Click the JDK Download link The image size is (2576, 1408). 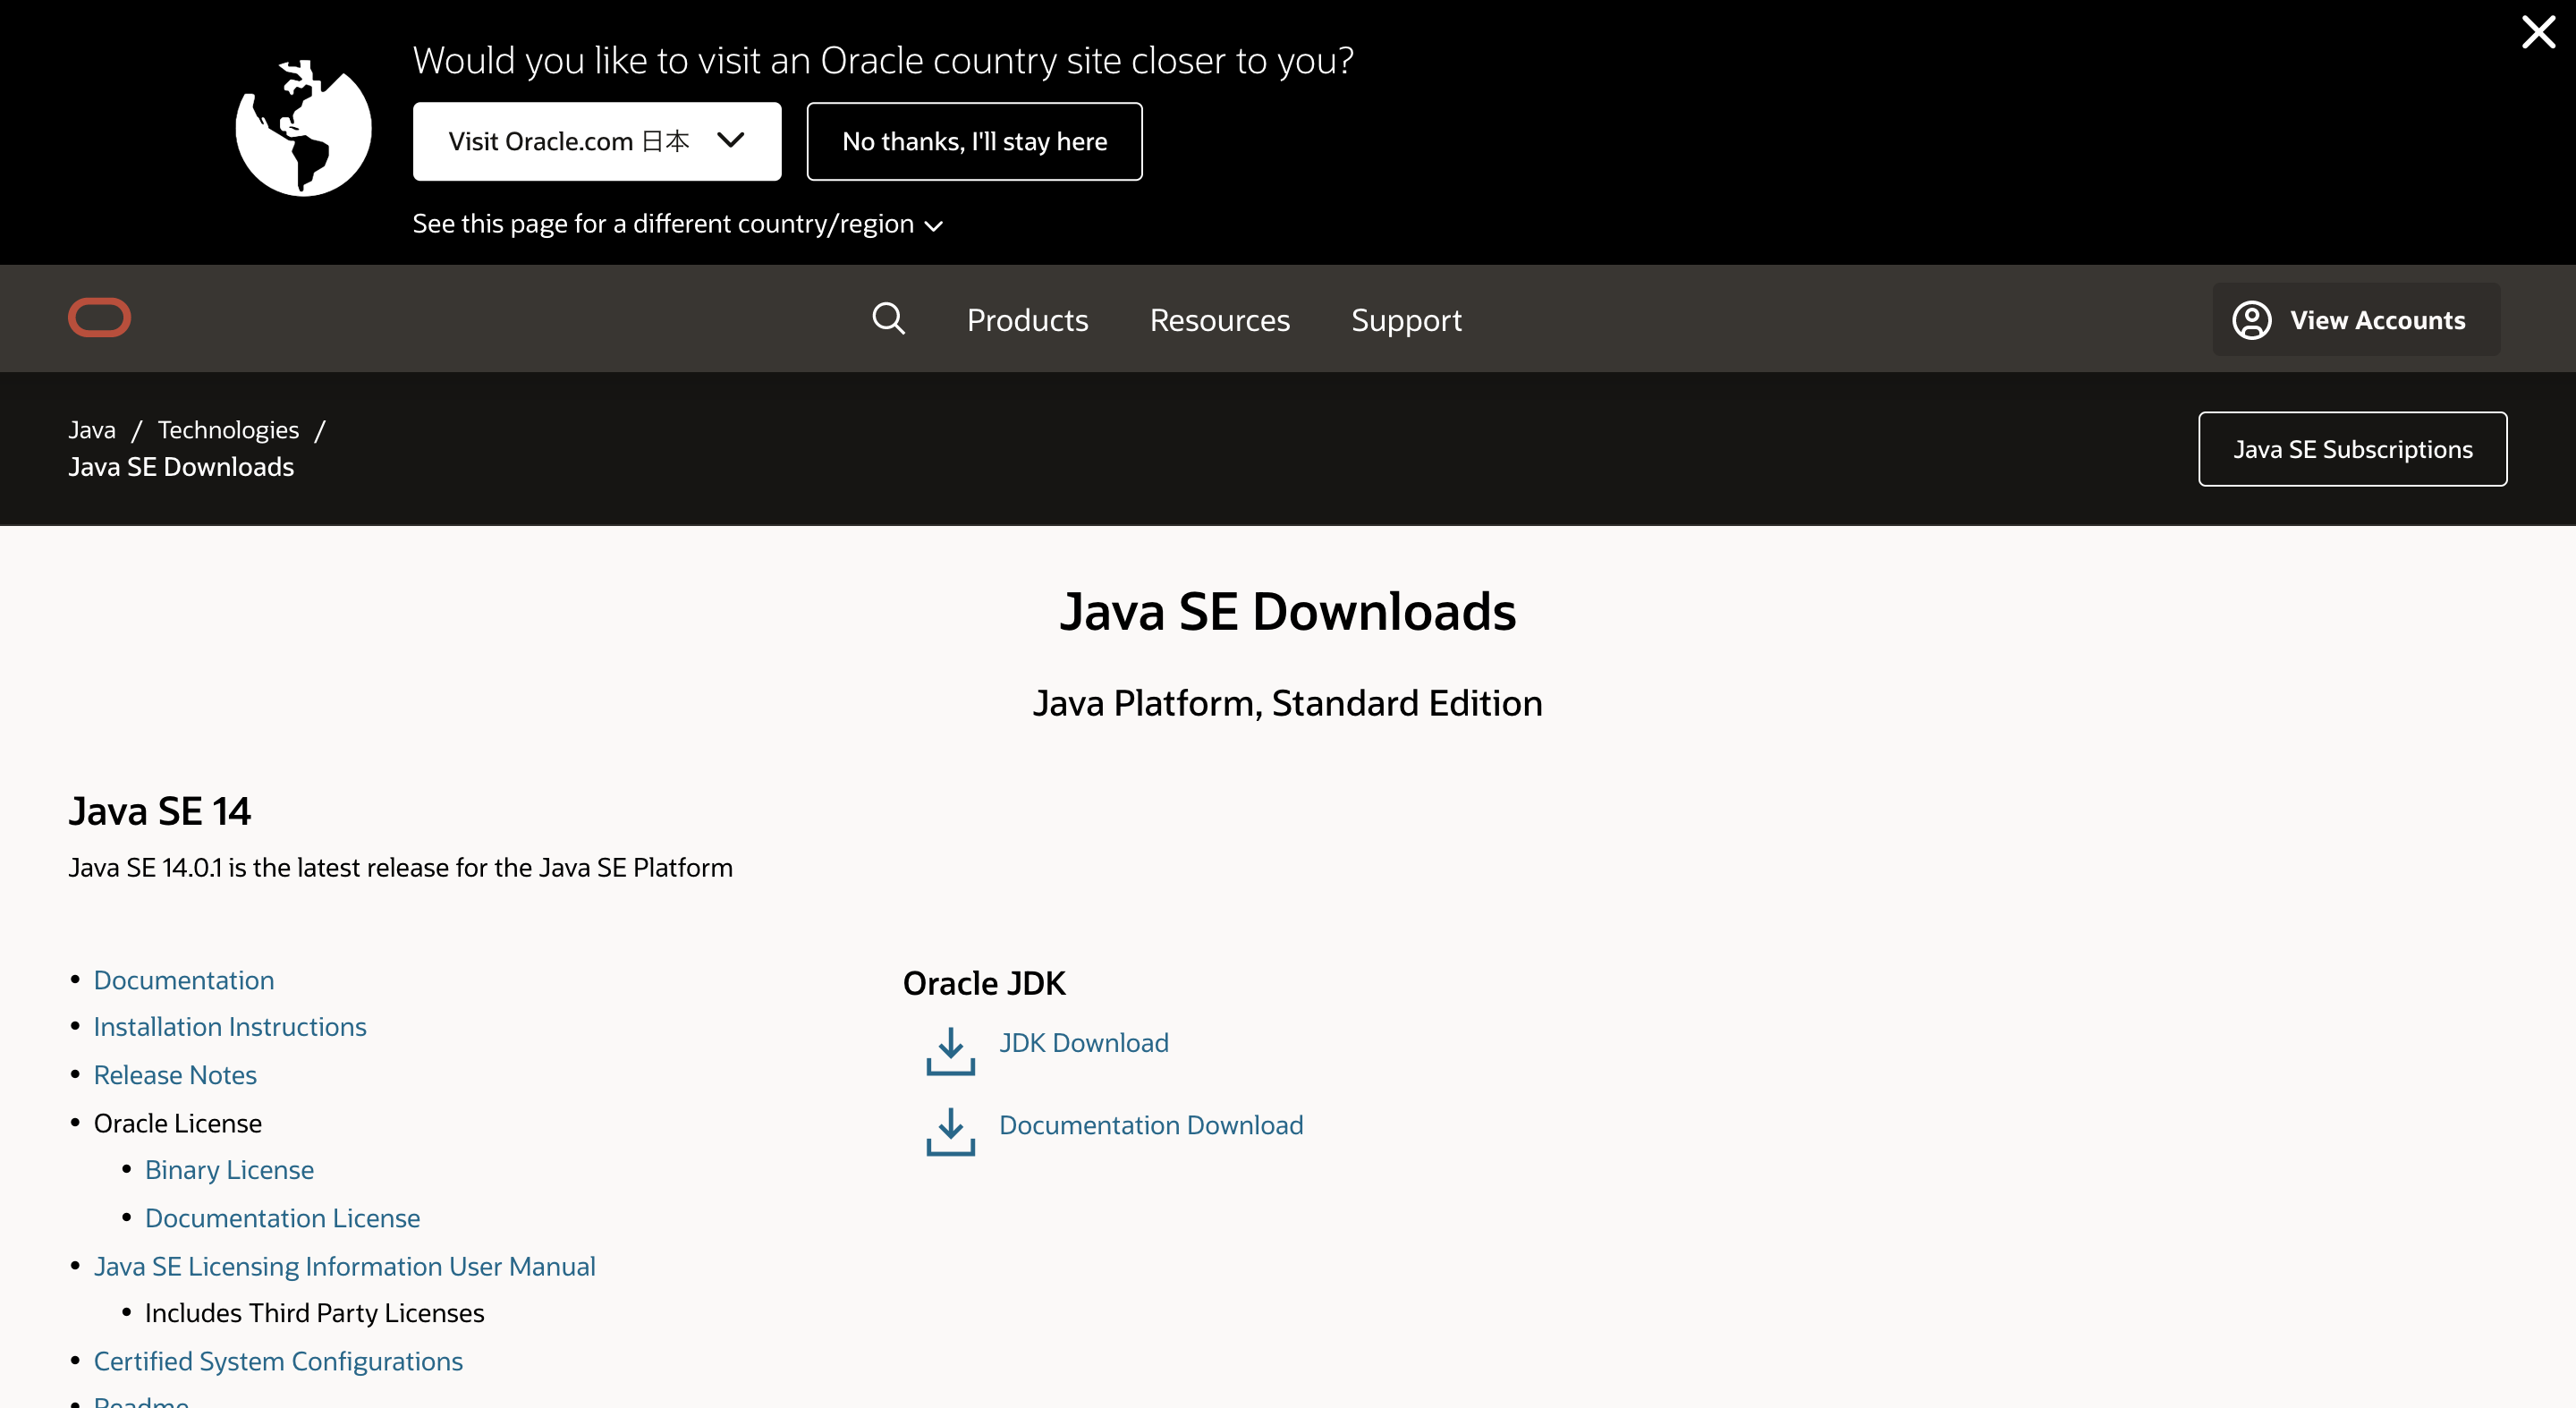[x=1083, y=1043]
